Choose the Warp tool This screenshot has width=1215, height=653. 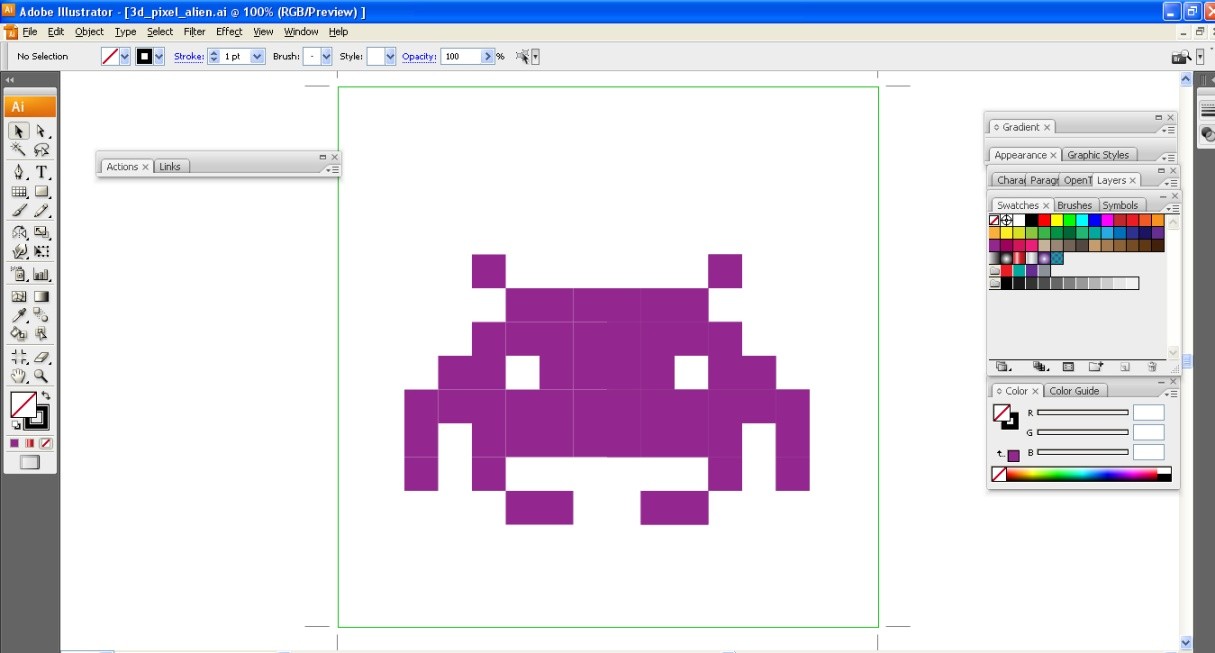(x=19, y=252)
